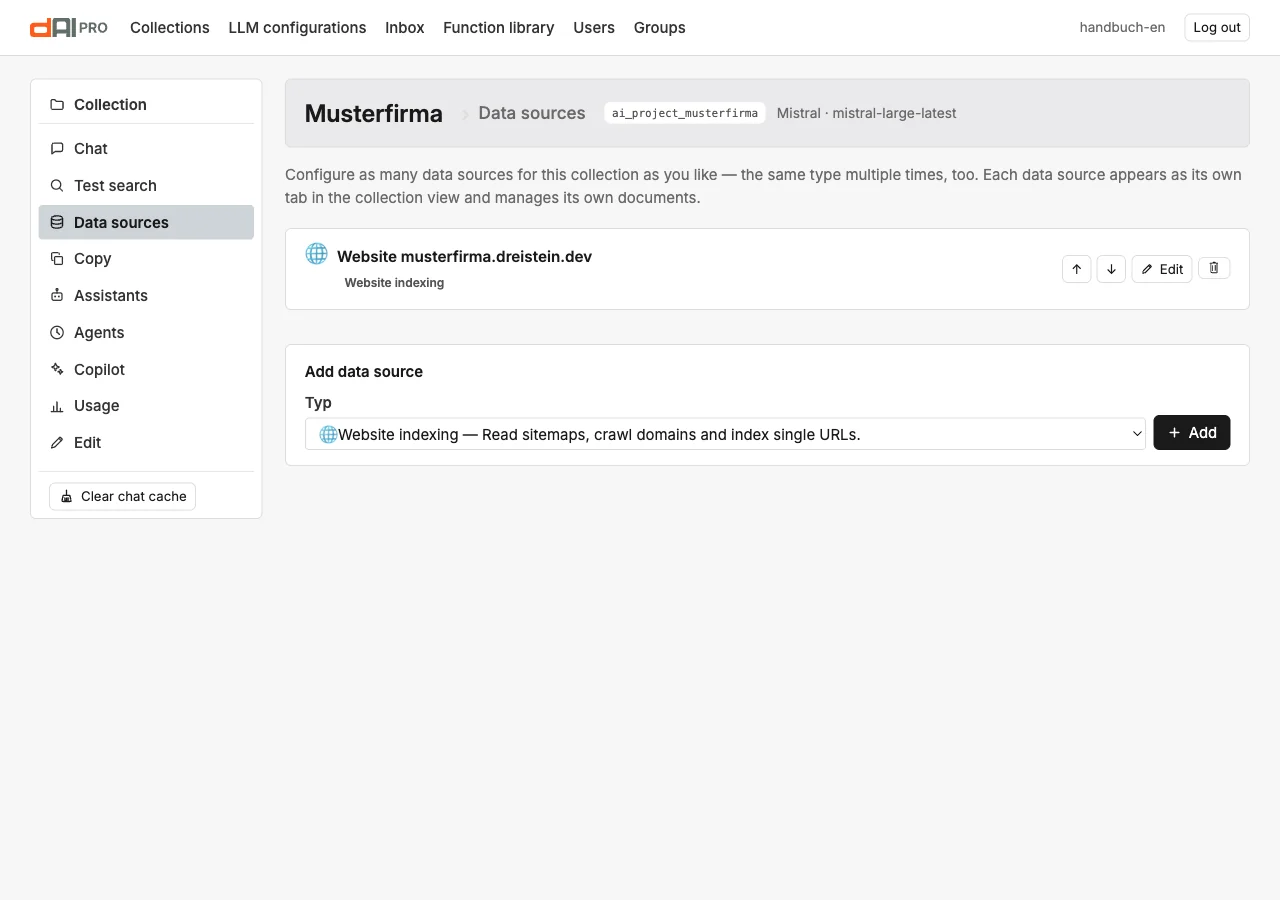The image size is (1280, 900).
Task: Click the handbuch-en username
Action: point(1122,28)
